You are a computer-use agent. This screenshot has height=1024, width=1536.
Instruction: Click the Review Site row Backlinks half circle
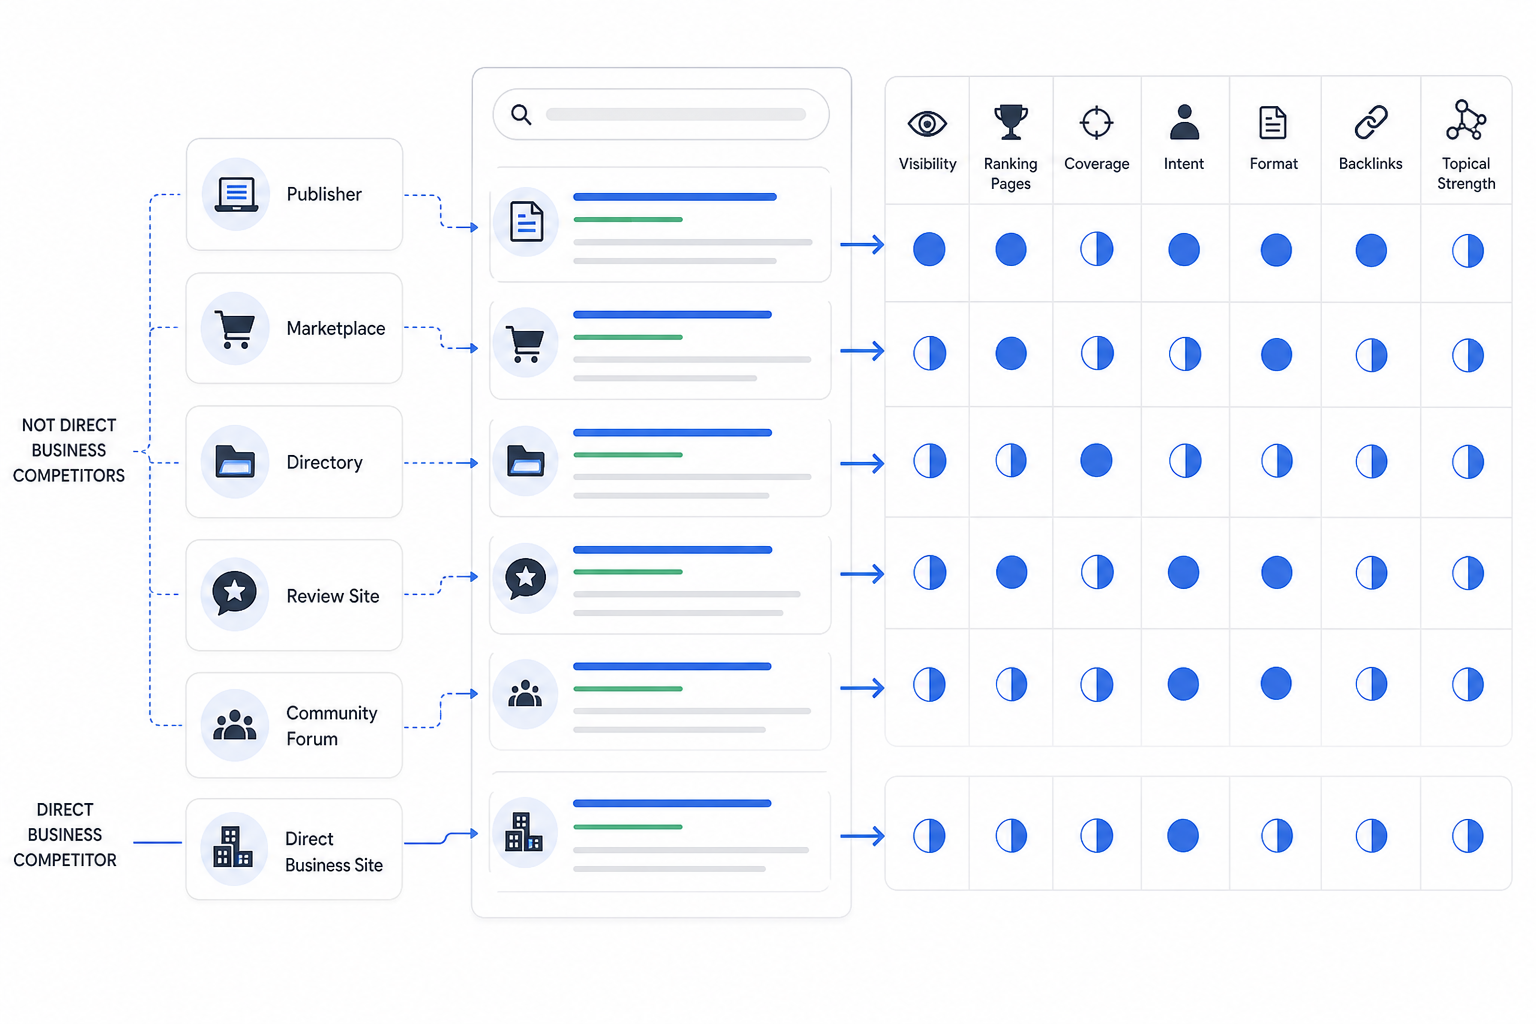[1371, 573]
